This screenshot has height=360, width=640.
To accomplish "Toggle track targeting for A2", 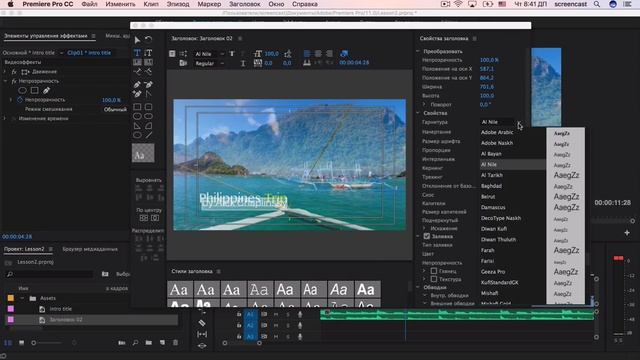I will point(250,325).
